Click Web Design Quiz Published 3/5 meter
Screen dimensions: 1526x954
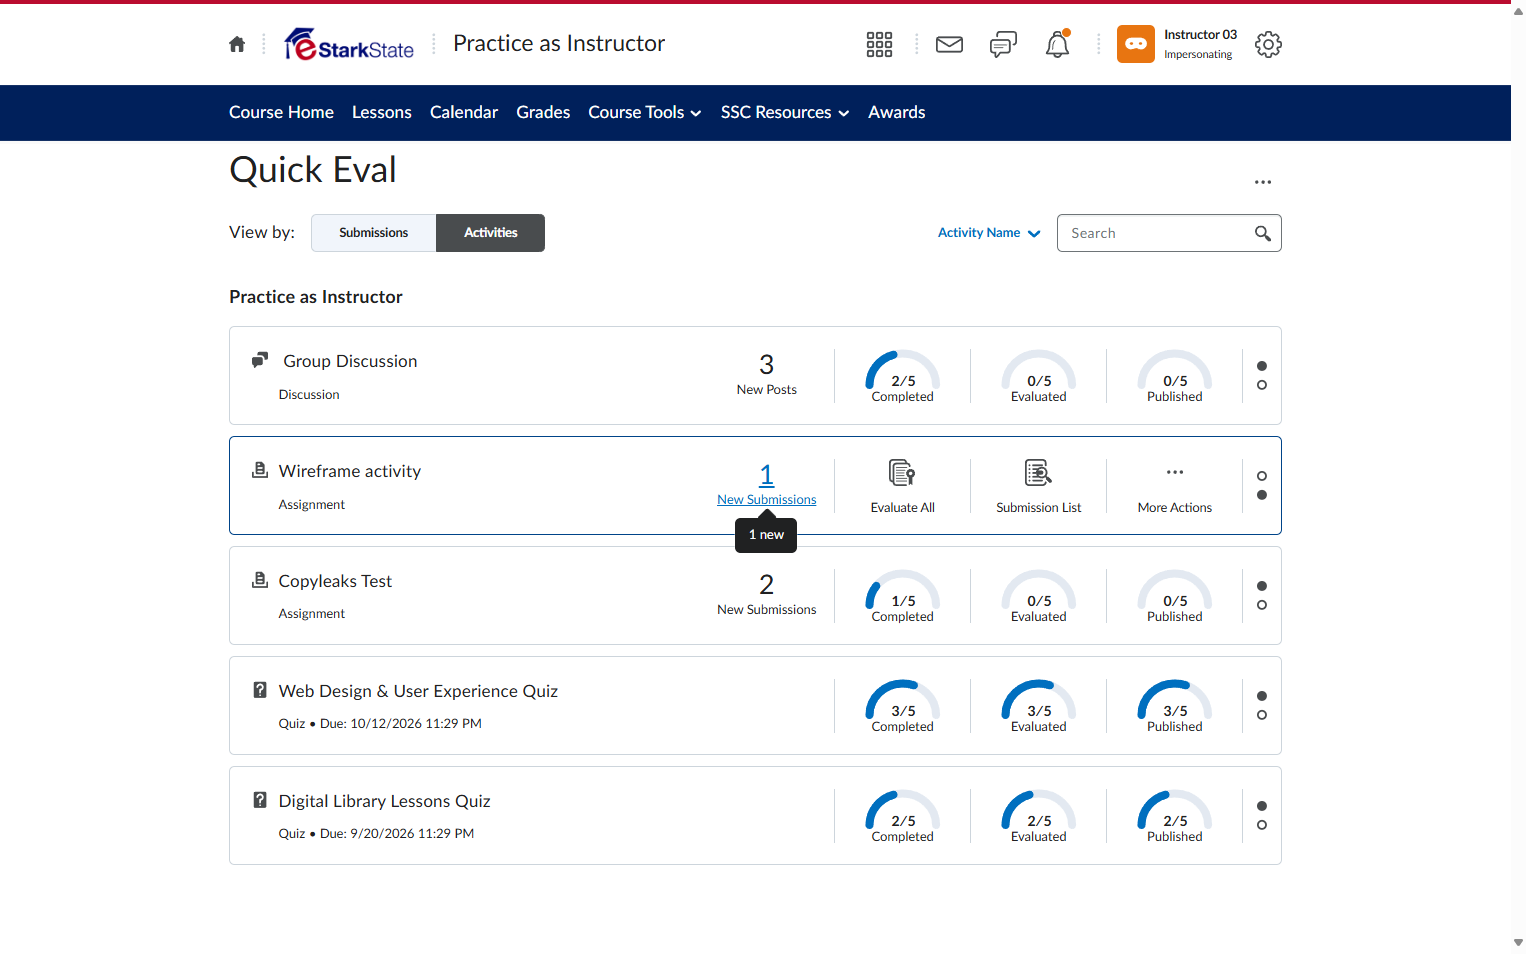pos(1175,706)
